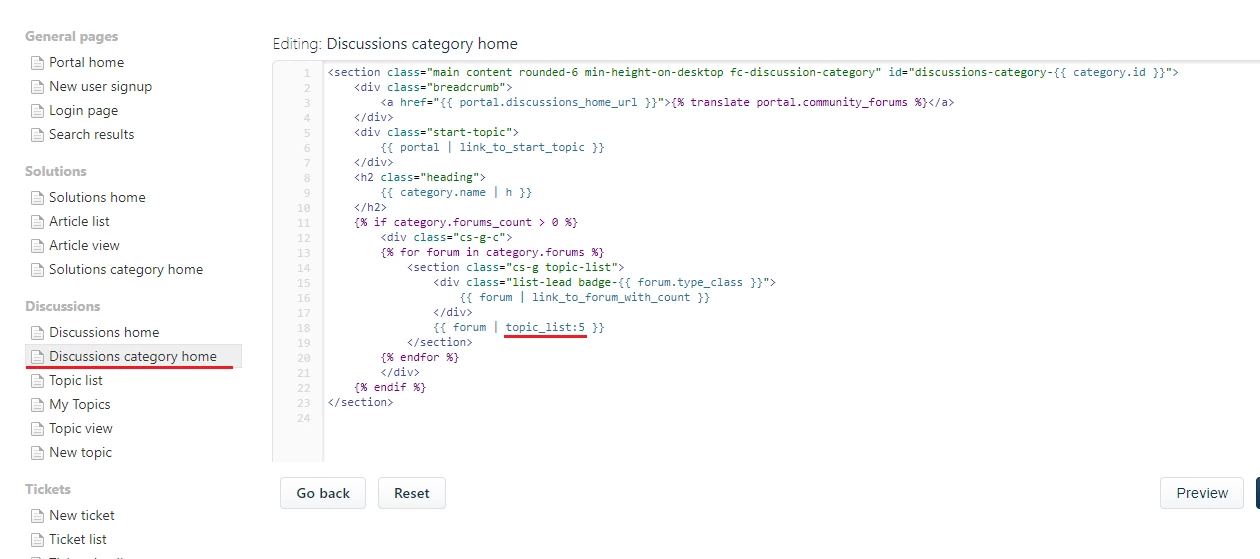Screen dimensions: 1260x559
Task: Open the Search results template
Action: [91, 134]
